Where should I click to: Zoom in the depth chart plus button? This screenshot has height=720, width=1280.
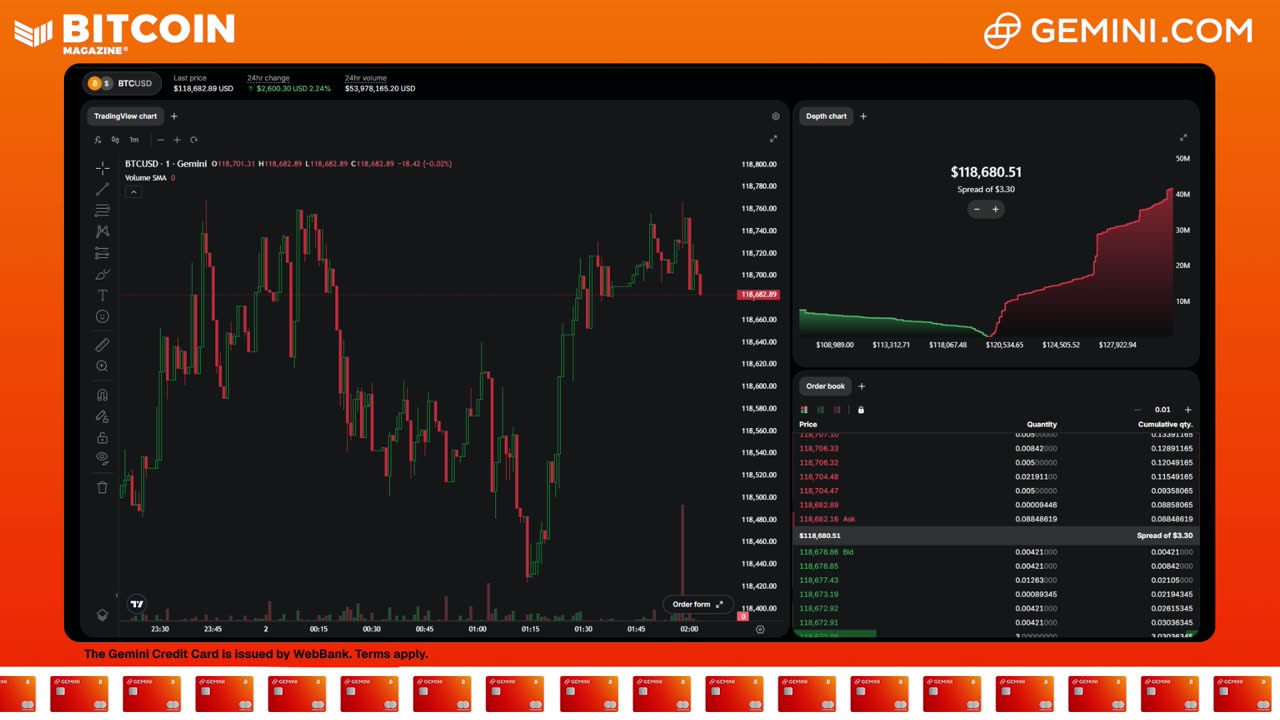coord(995,209)
